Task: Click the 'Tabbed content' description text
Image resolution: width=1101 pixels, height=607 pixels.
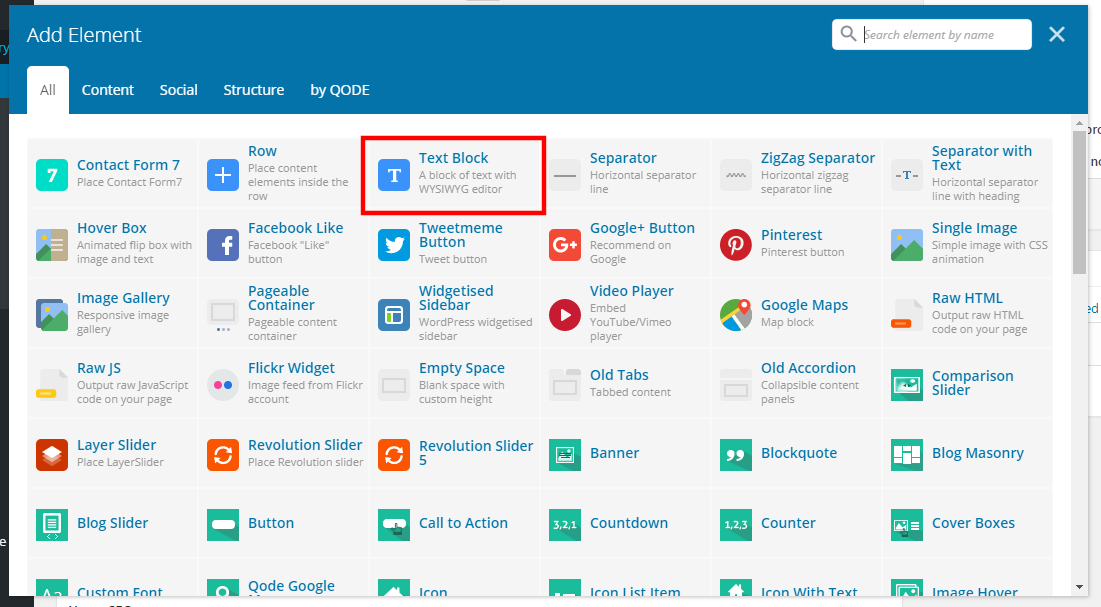Action: click(x=631, y=392)
